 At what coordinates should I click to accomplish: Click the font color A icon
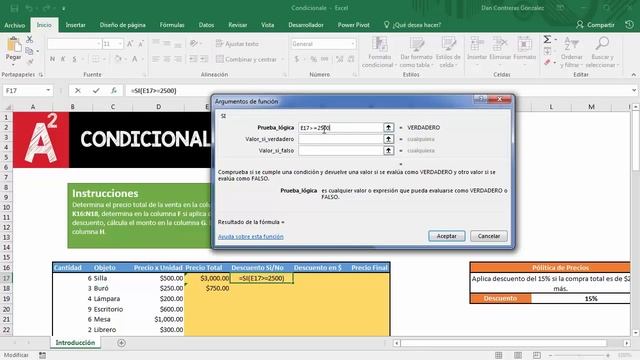point(134,59)
